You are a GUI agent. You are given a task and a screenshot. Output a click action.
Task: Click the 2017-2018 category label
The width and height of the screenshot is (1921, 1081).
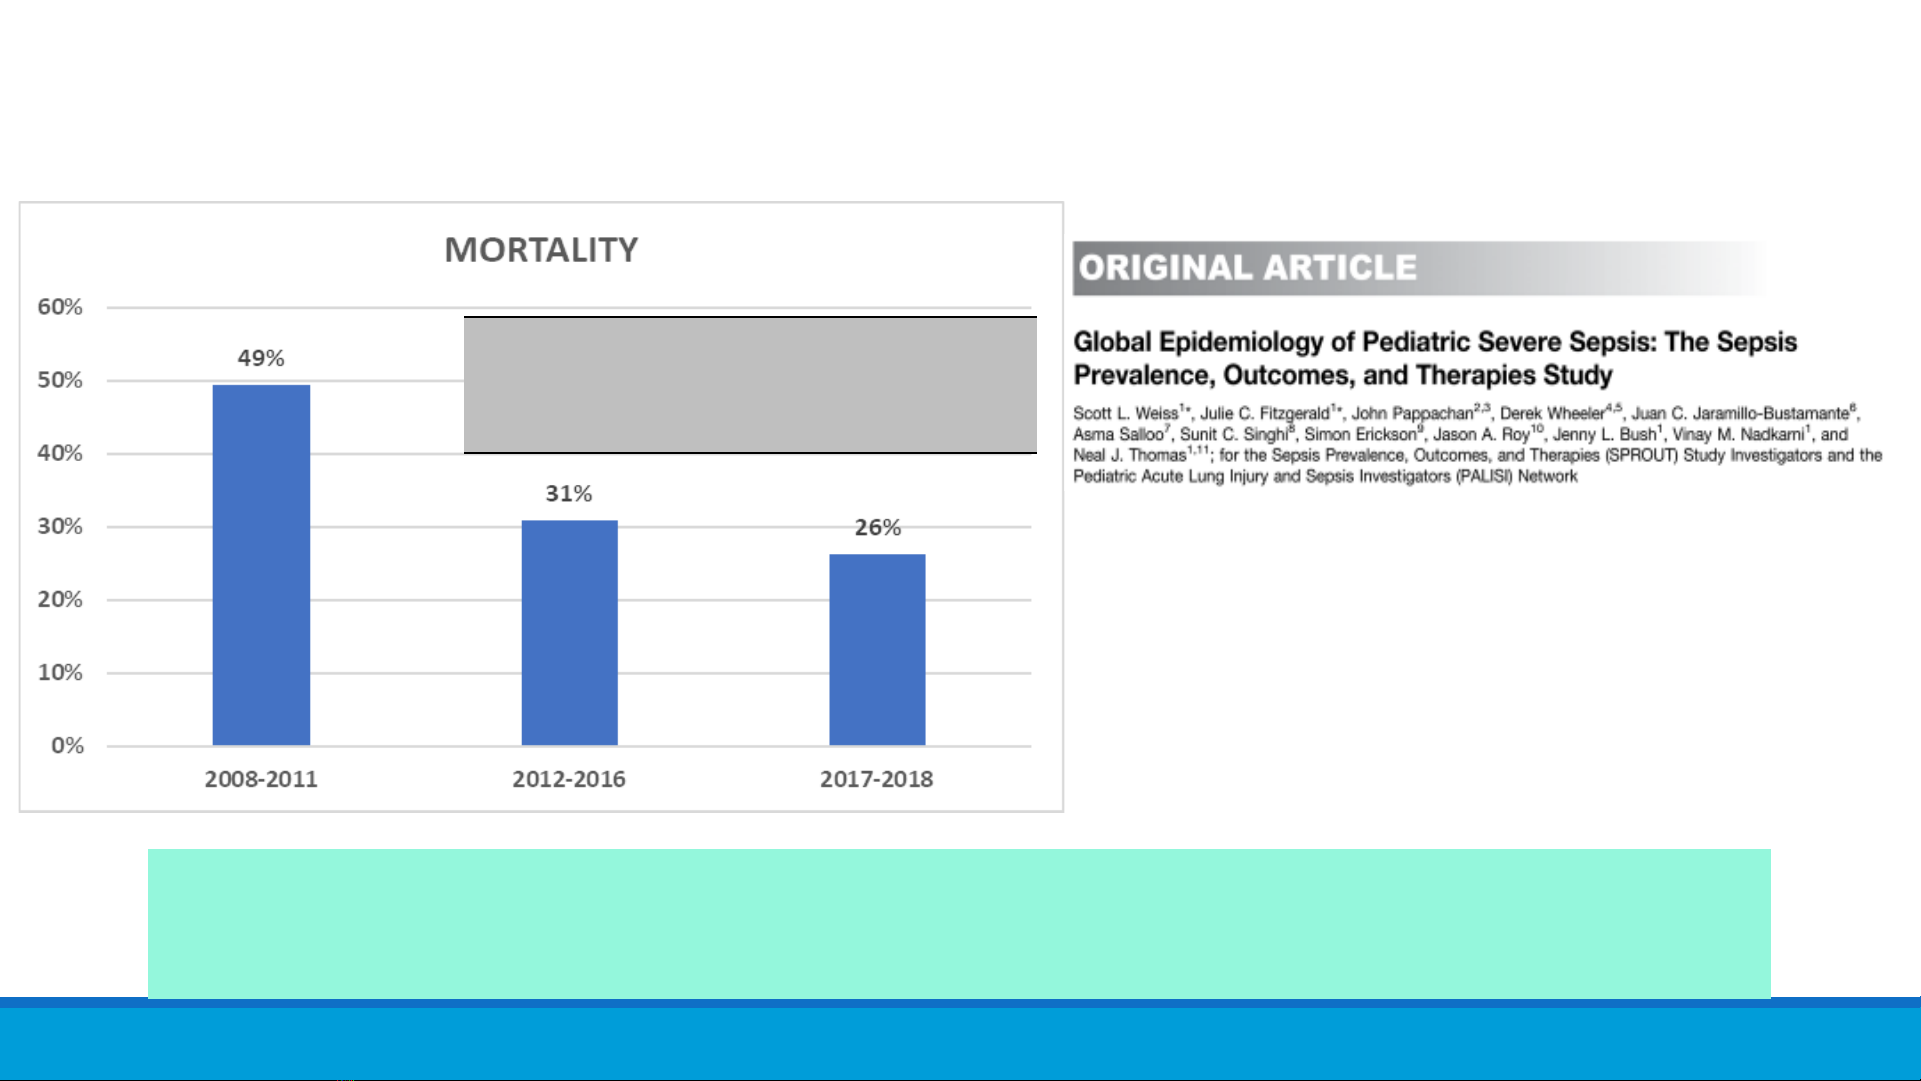877,779
